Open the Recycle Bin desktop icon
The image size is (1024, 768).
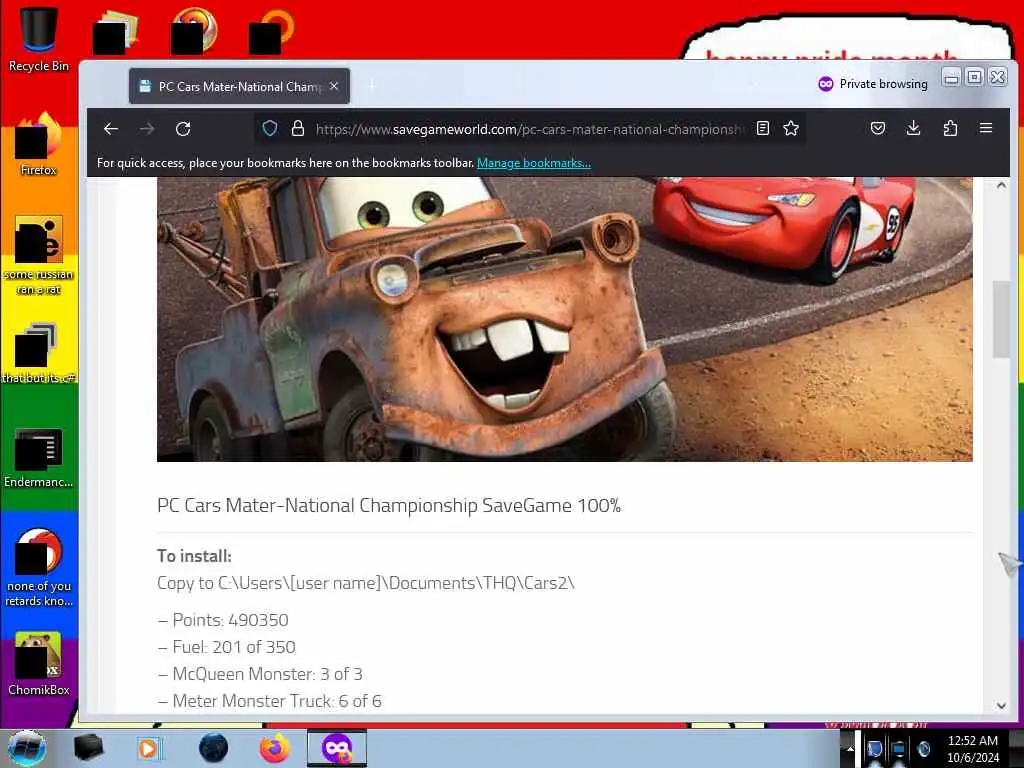tap(39, 39)
